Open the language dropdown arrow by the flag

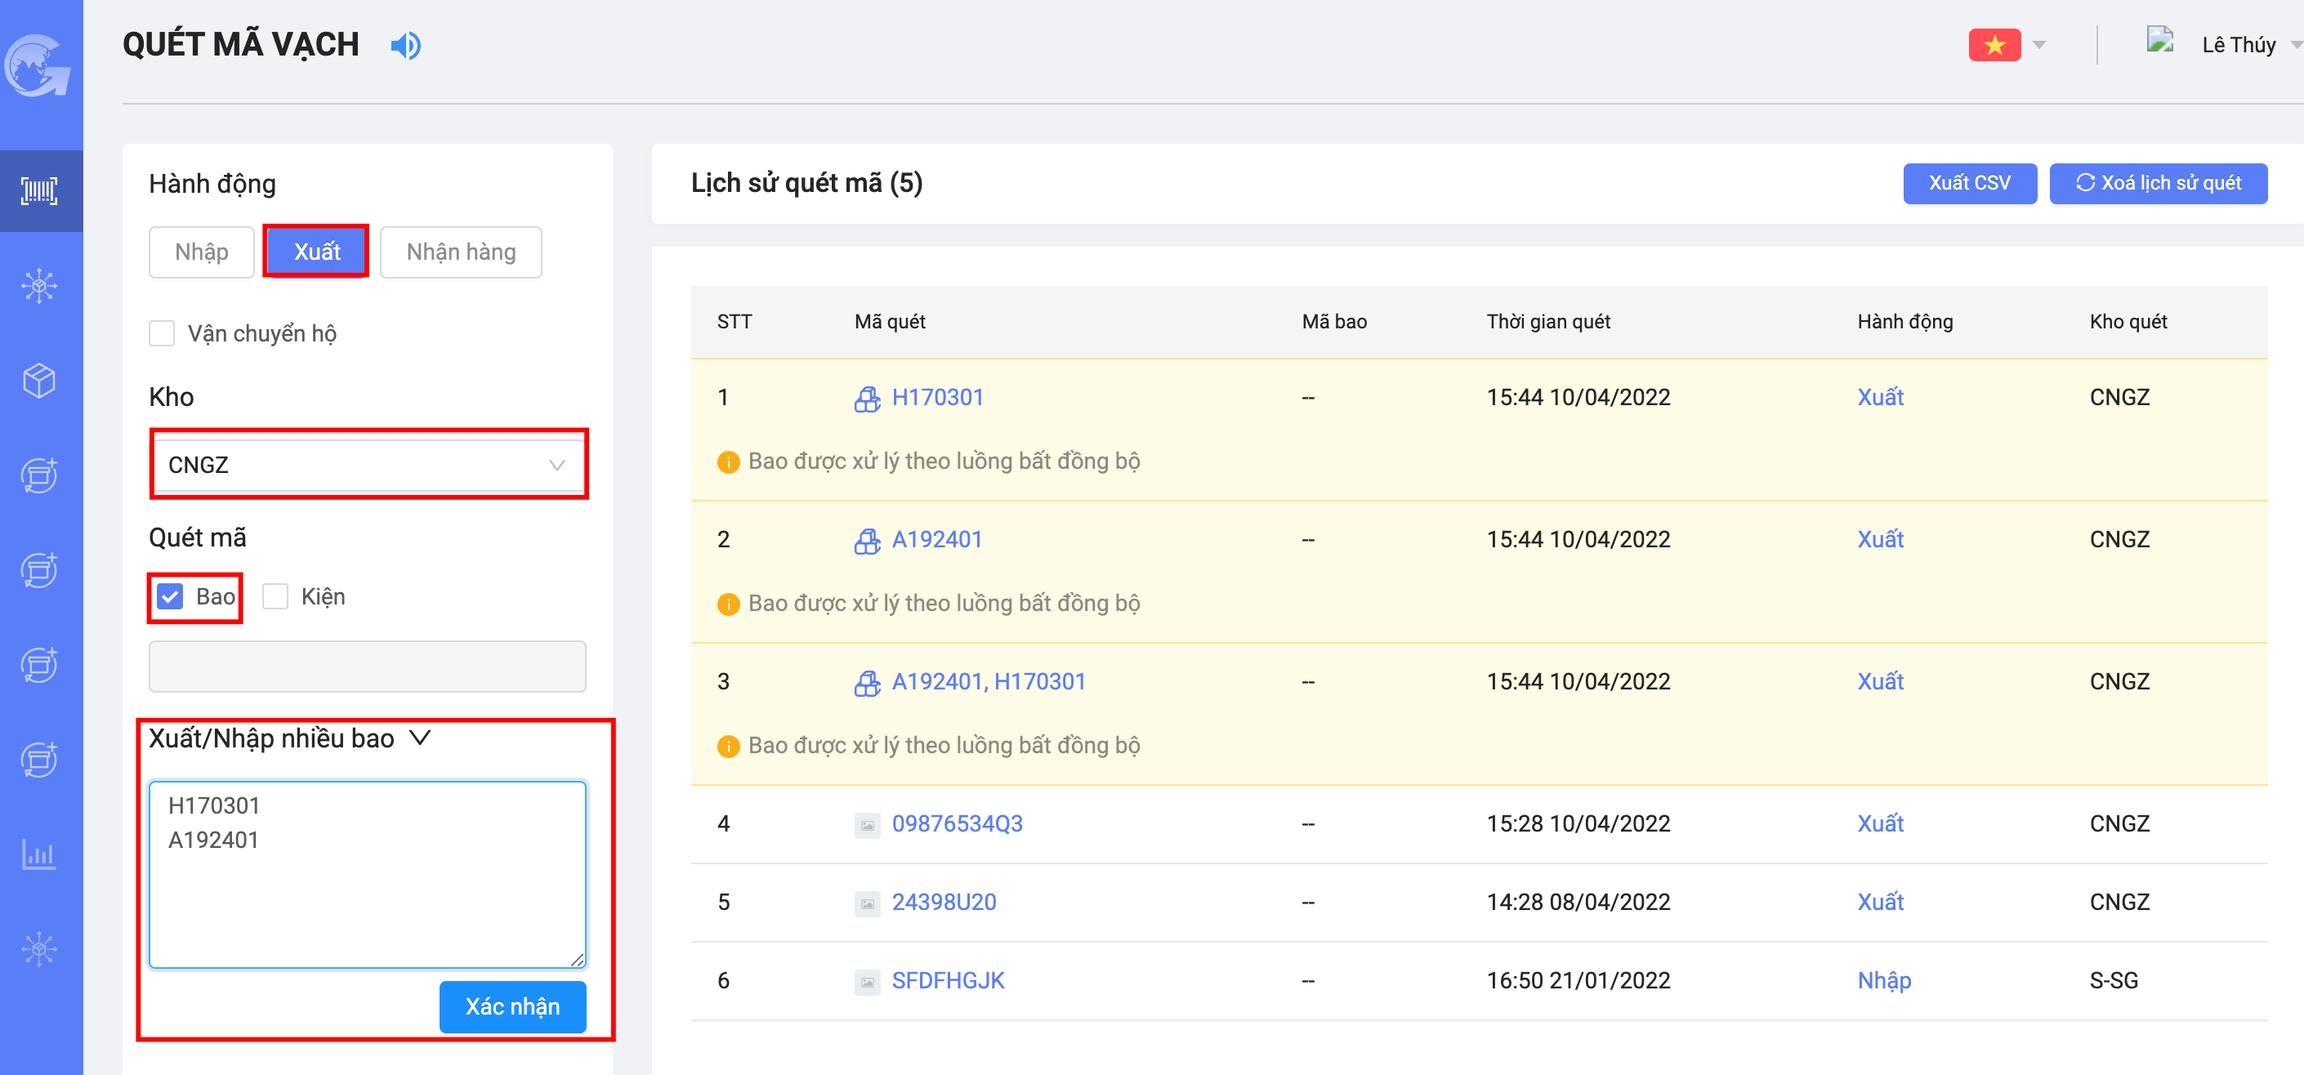click(2039, 45)
